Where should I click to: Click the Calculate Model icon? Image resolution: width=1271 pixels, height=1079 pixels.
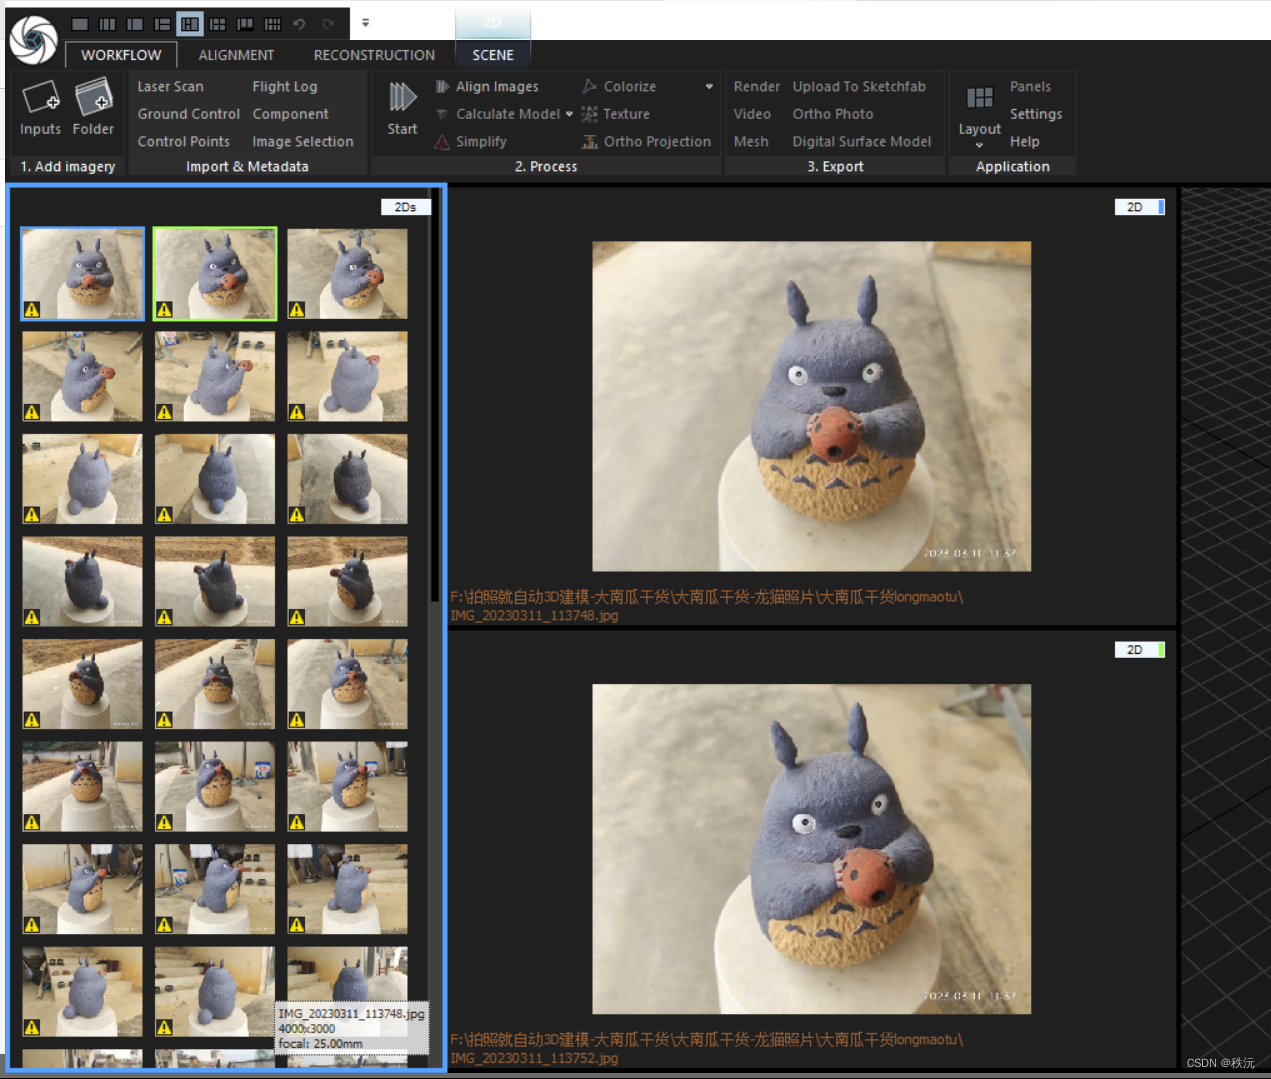pyautogui.click(x=442, y=114)
